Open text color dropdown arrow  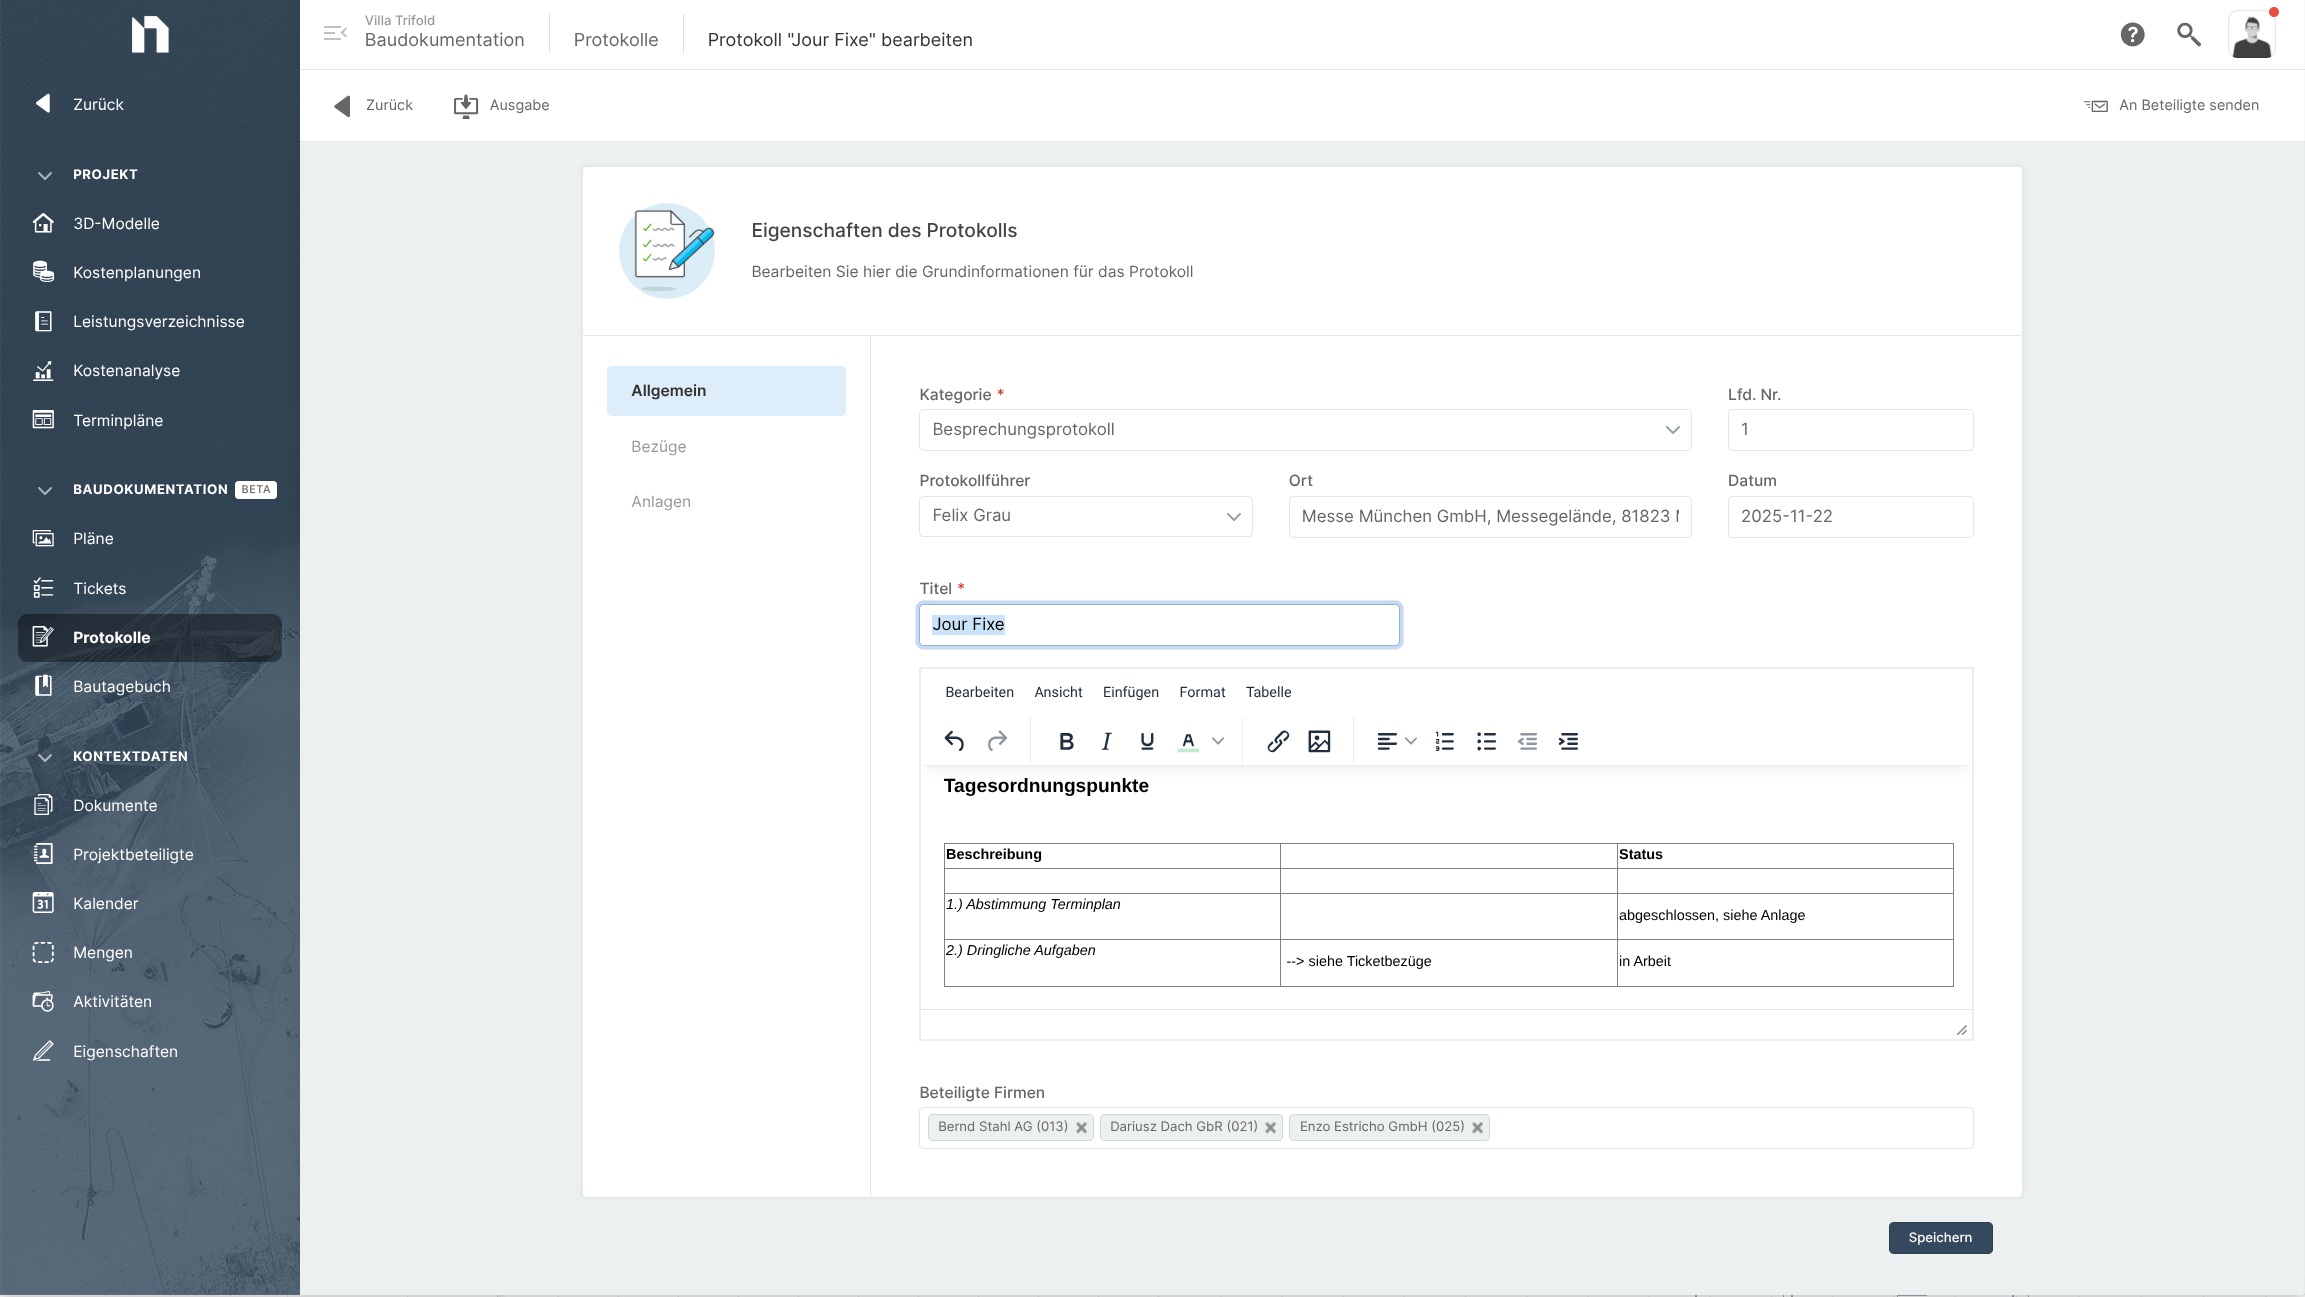(x=1218, y=741)
